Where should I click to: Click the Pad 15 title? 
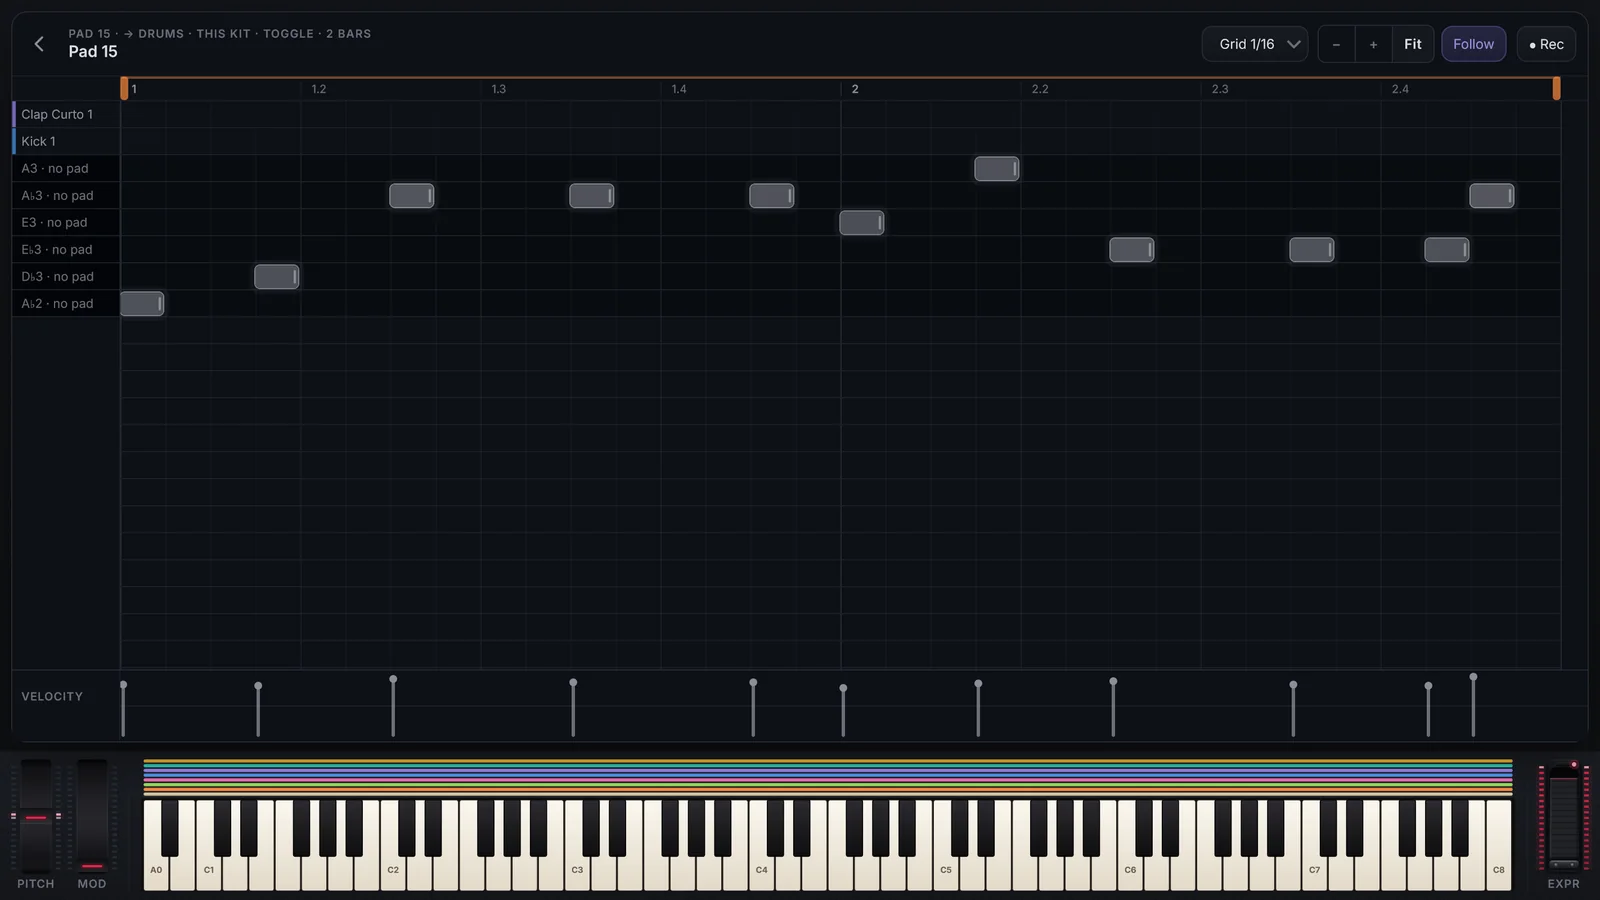(93, 51)
